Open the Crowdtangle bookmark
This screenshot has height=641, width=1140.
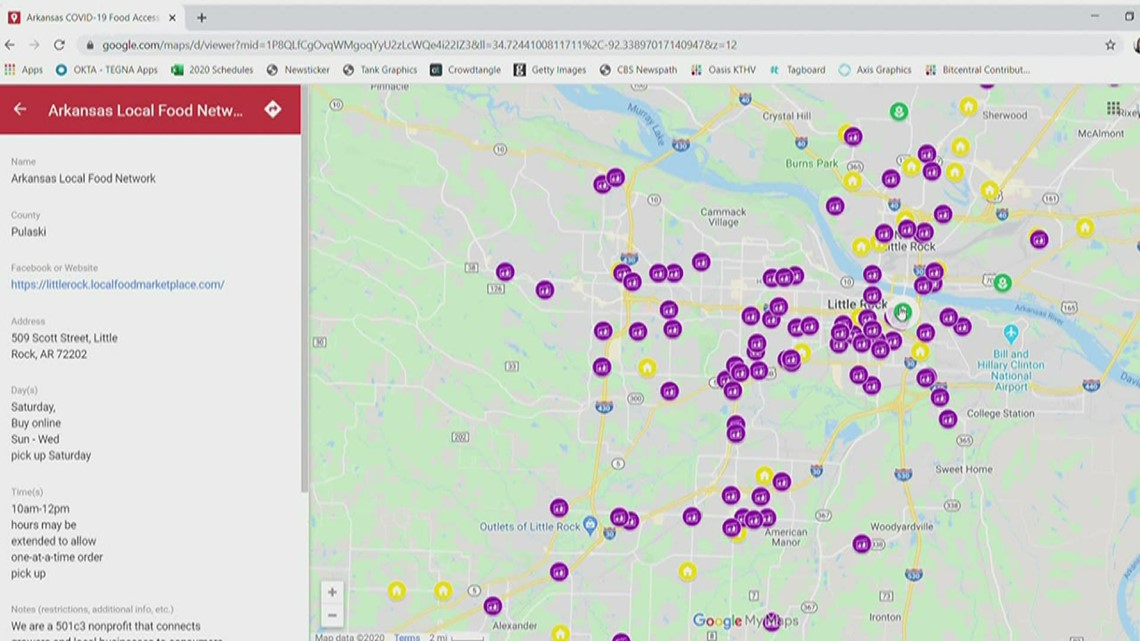click(465, 70)
